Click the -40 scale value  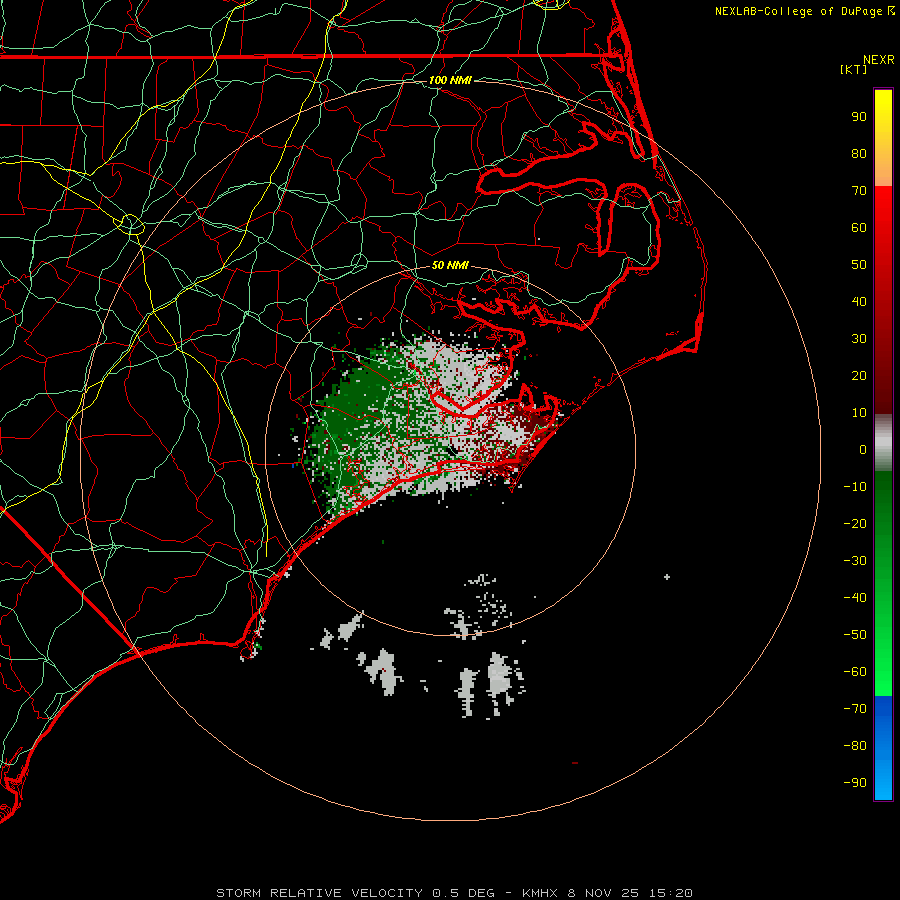pyautogui.click(x=855, y=598)
